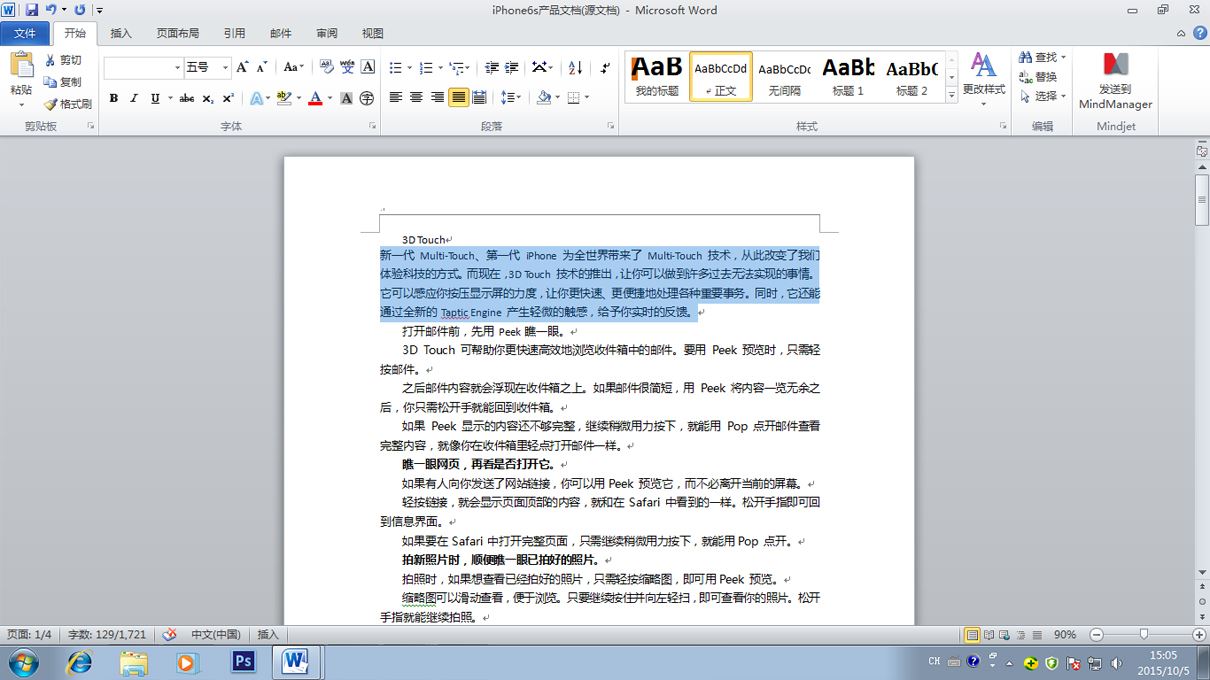Click the Copy (复制) button
Viewport: 1210px width, 680px height.
pos(63,82)
